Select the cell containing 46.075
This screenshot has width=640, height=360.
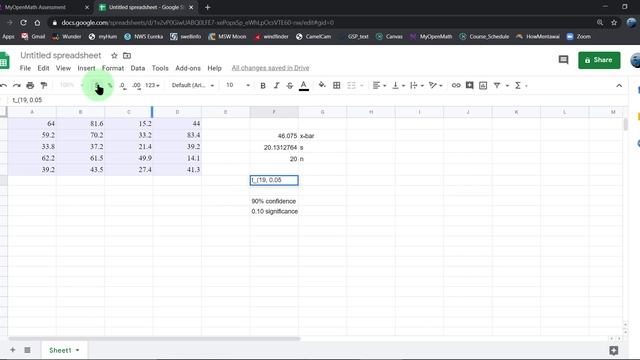[x=274, y=136]
